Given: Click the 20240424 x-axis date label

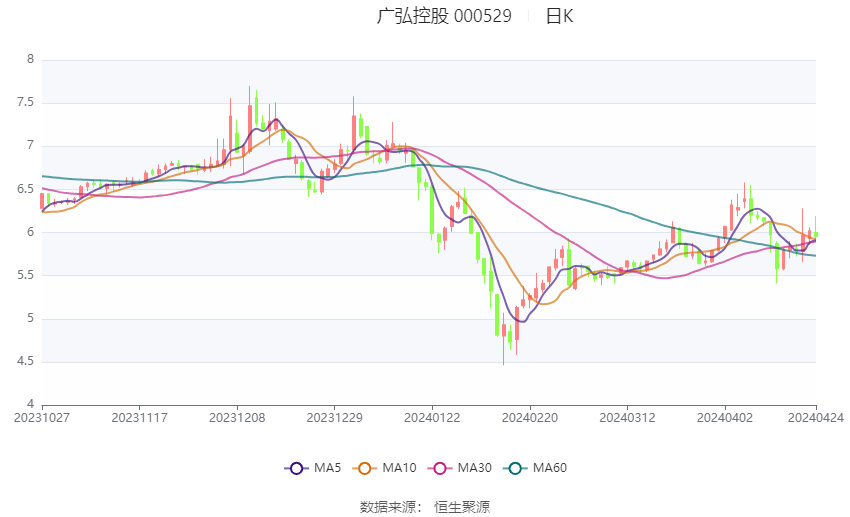Looking at the screenshot, I should tap(816, 418).
